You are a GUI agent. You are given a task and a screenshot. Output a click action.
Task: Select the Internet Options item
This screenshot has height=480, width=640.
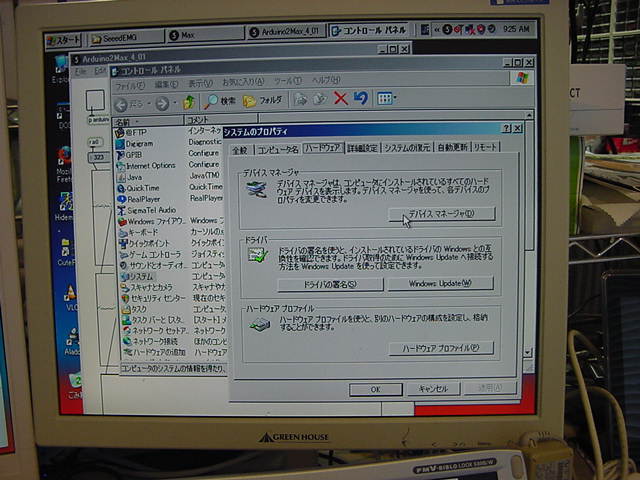[146, 166]
